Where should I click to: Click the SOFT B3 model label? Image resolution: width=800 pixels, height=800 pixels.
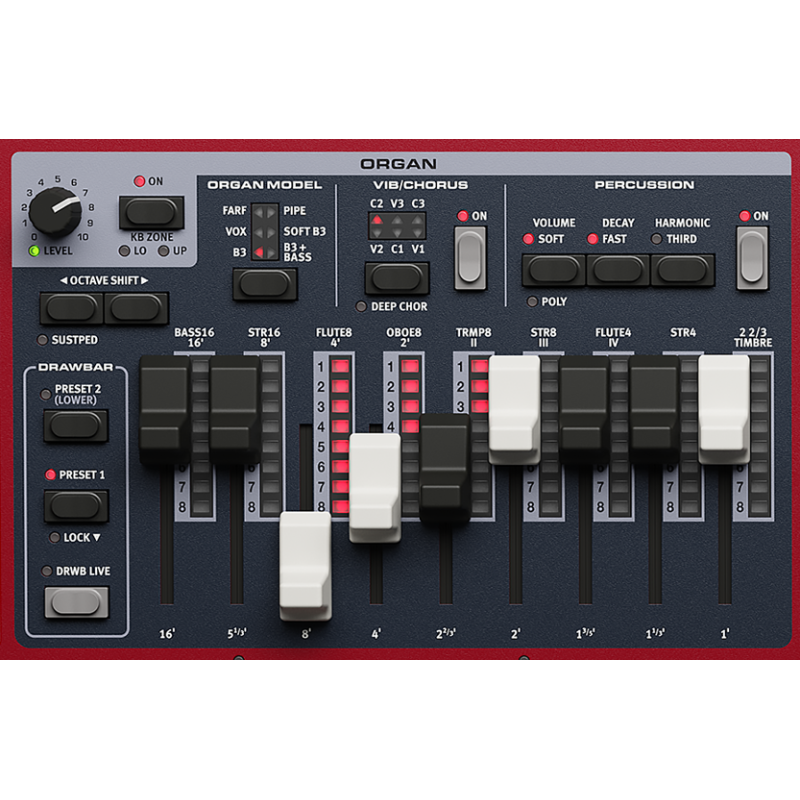(305, 232)
